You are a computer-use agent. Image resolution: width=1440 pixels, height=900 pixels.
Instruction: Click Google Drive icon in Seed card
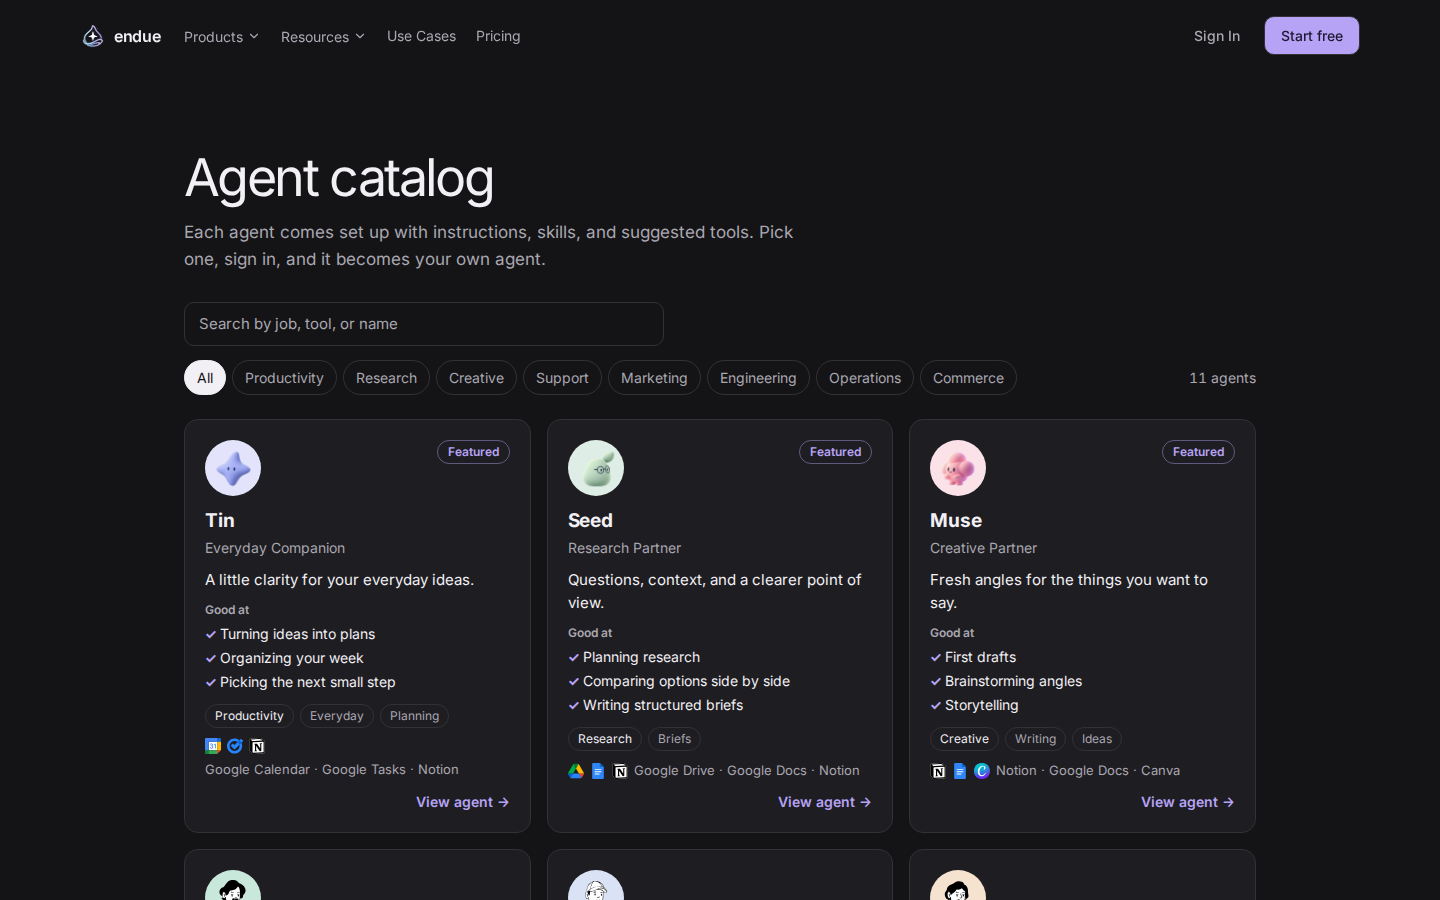point(576,771)
